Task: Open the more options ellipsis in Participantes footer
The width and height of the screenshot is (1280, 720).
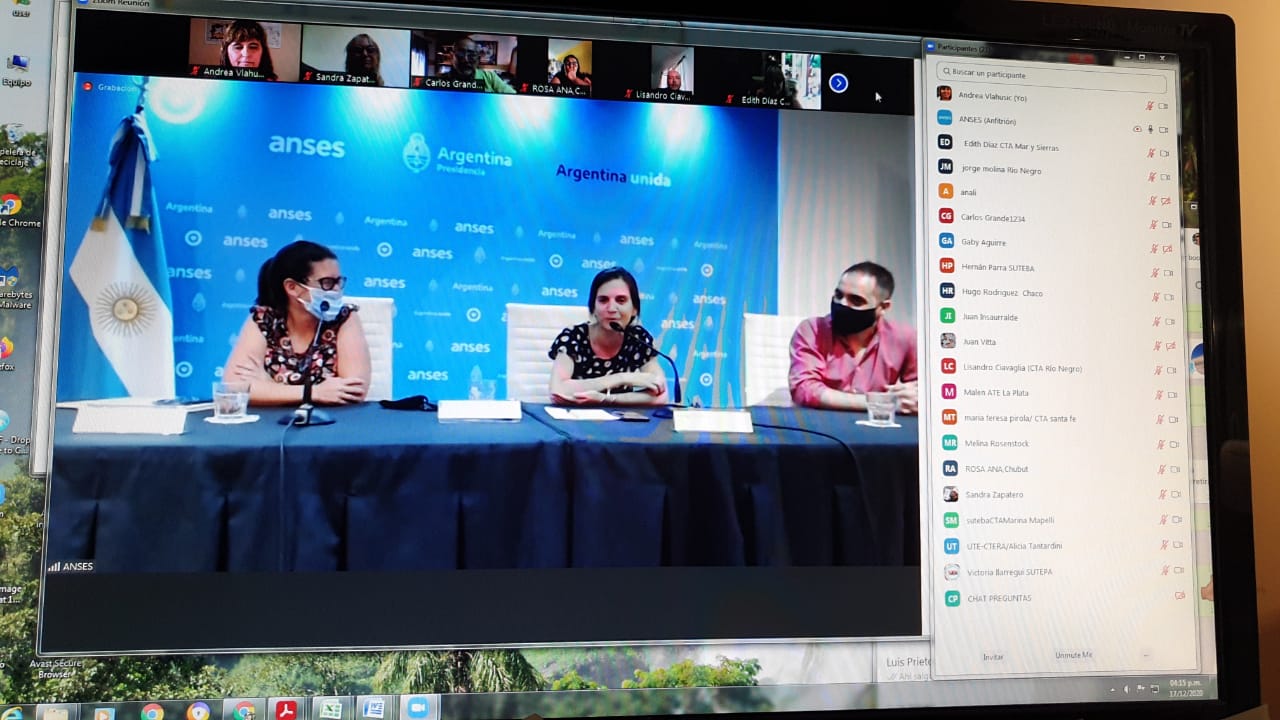Action: tap(1146, 655)
